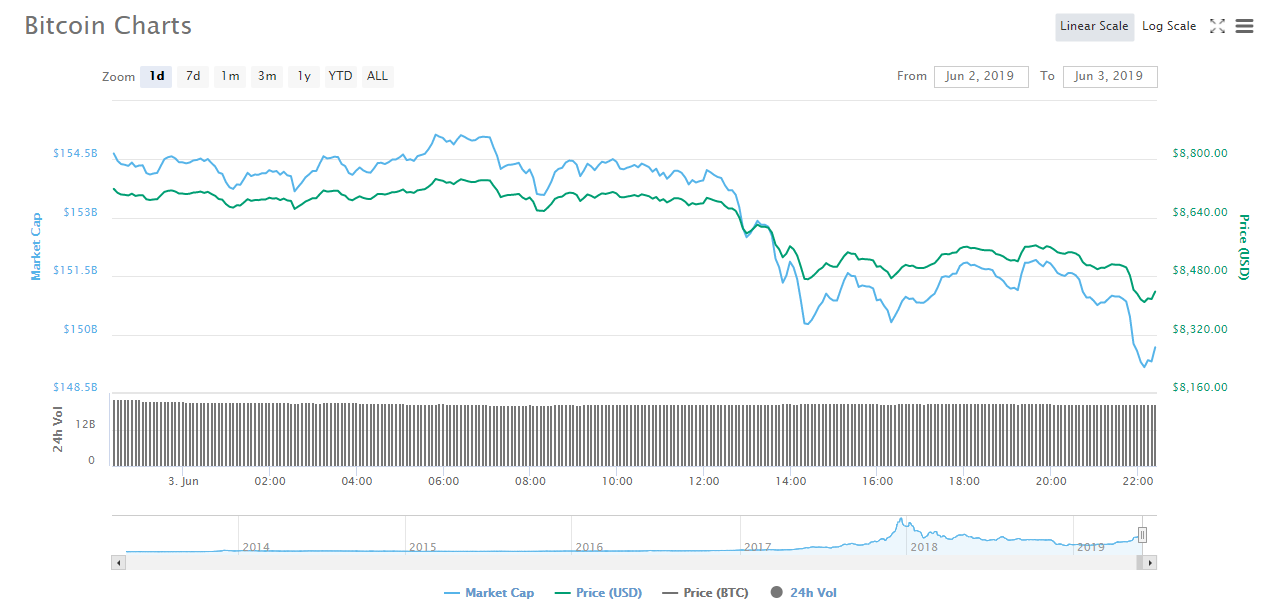Select the 7d zoom range
The height and width of the screenshot is (608, 1262).
193,76
